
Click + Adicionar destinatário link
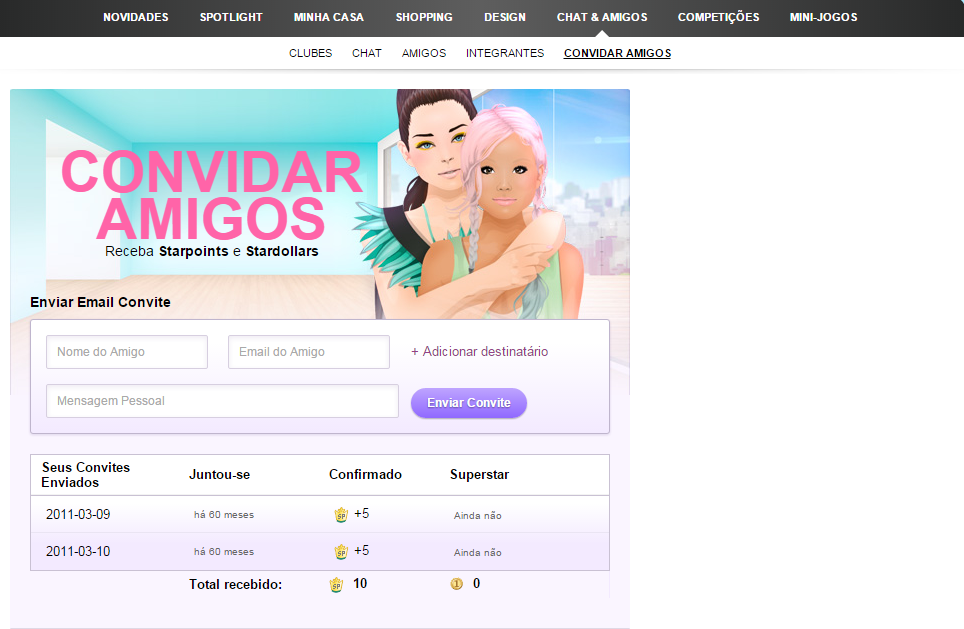pos(480,352)
